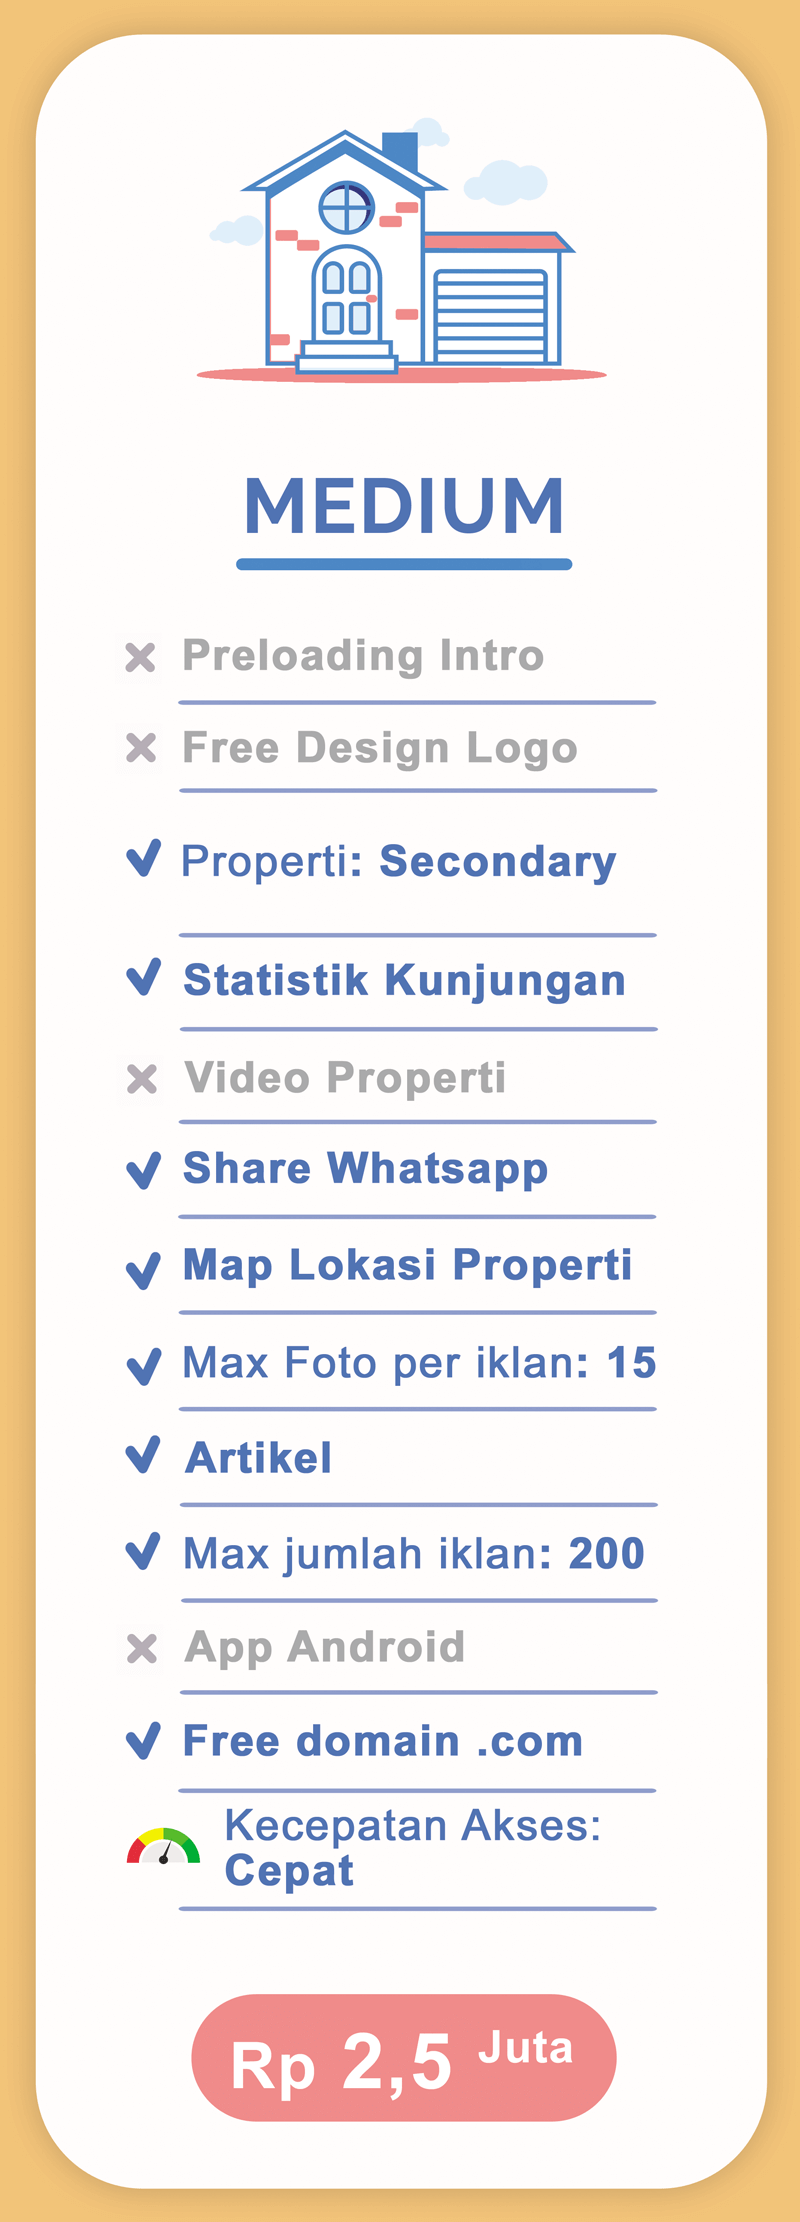Click the X icon beside App Android
This screenshot has width=800, height=2222.
[x=142, y=1648]
